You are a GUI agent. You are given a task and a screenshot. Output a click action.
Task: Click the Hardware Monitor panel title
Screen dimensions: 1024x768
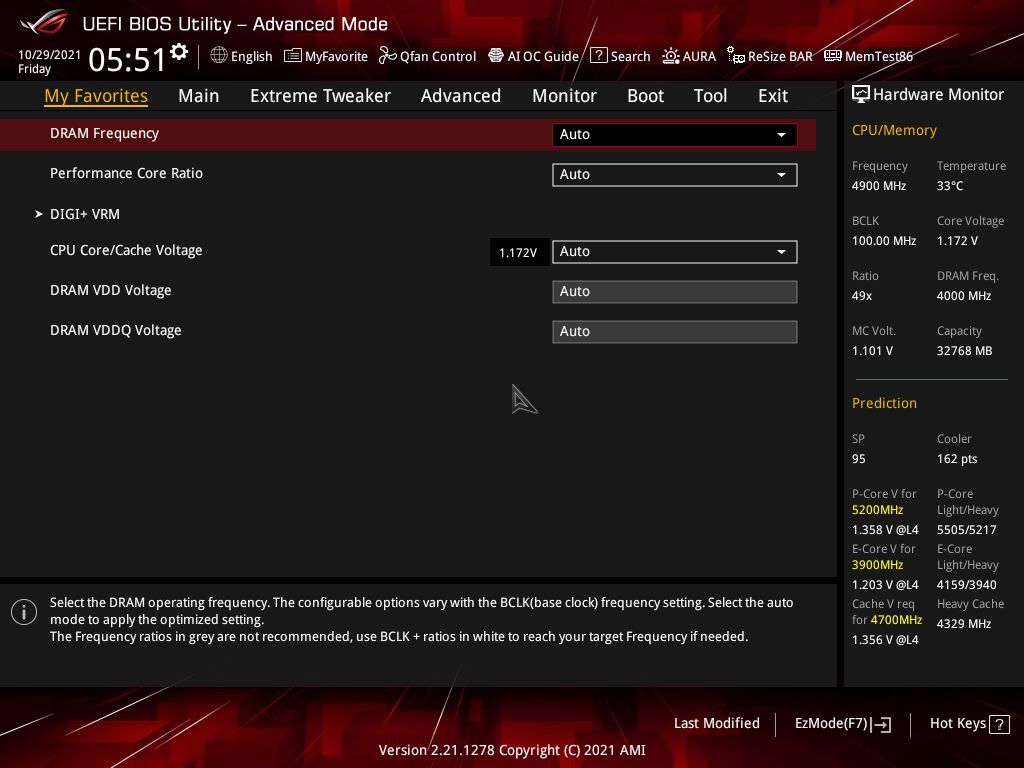pos(938,95)
